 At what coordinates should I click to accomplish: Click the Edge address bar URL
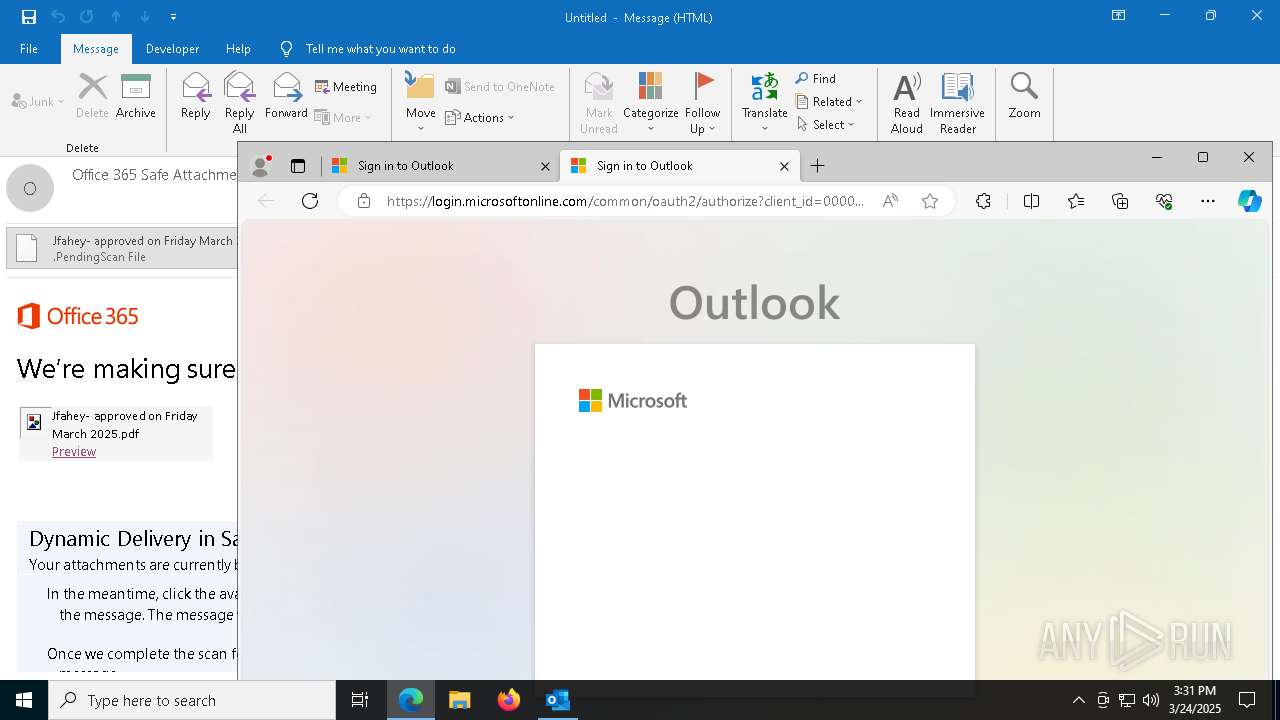pos(625,201)
